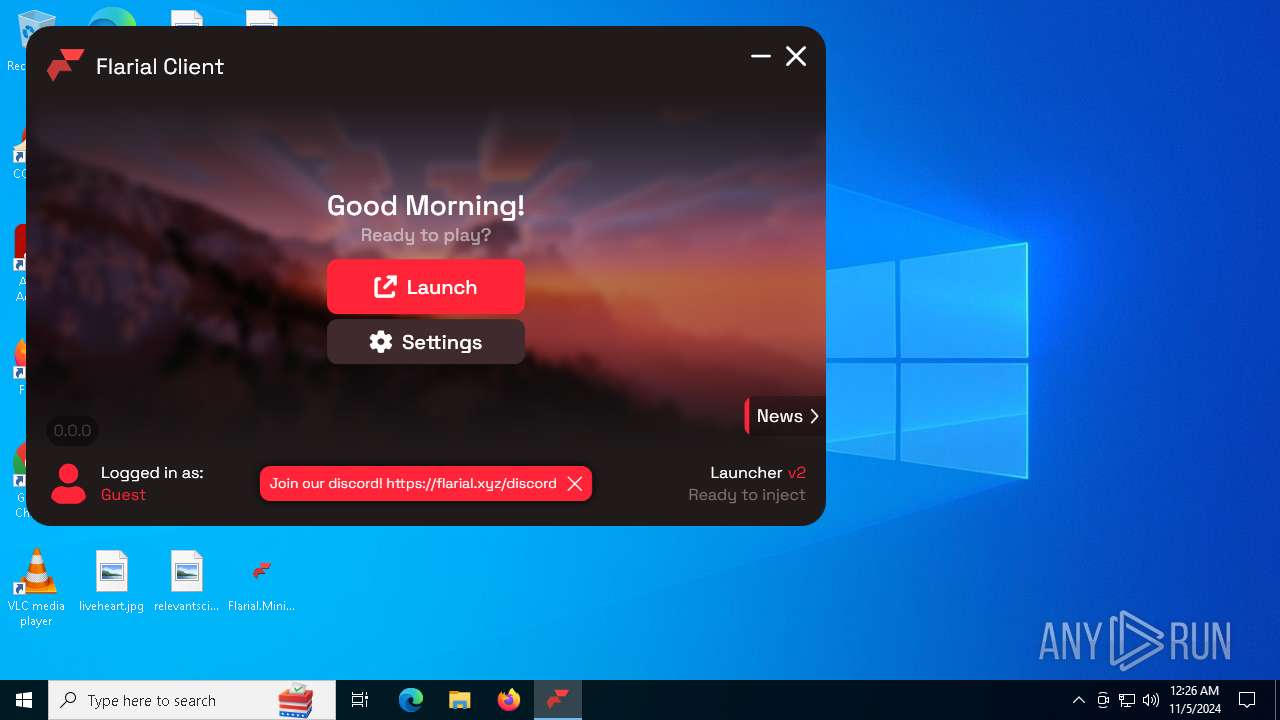Click the user avatar icon
The width and height of the screenshot is (1280, 720).
coord(68,484)
